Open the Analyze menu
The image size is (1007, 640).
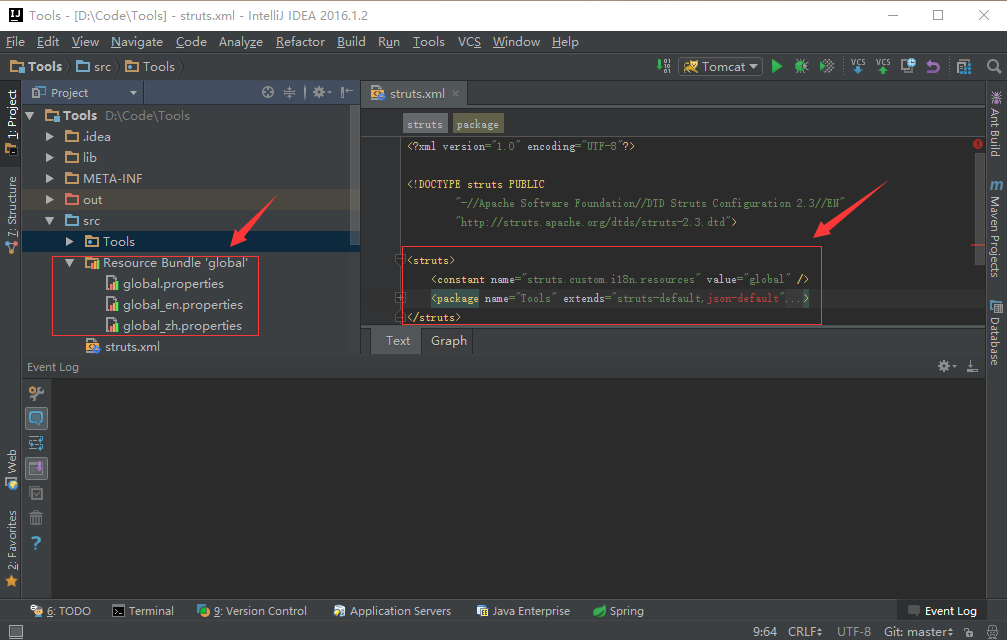(241, 42)
